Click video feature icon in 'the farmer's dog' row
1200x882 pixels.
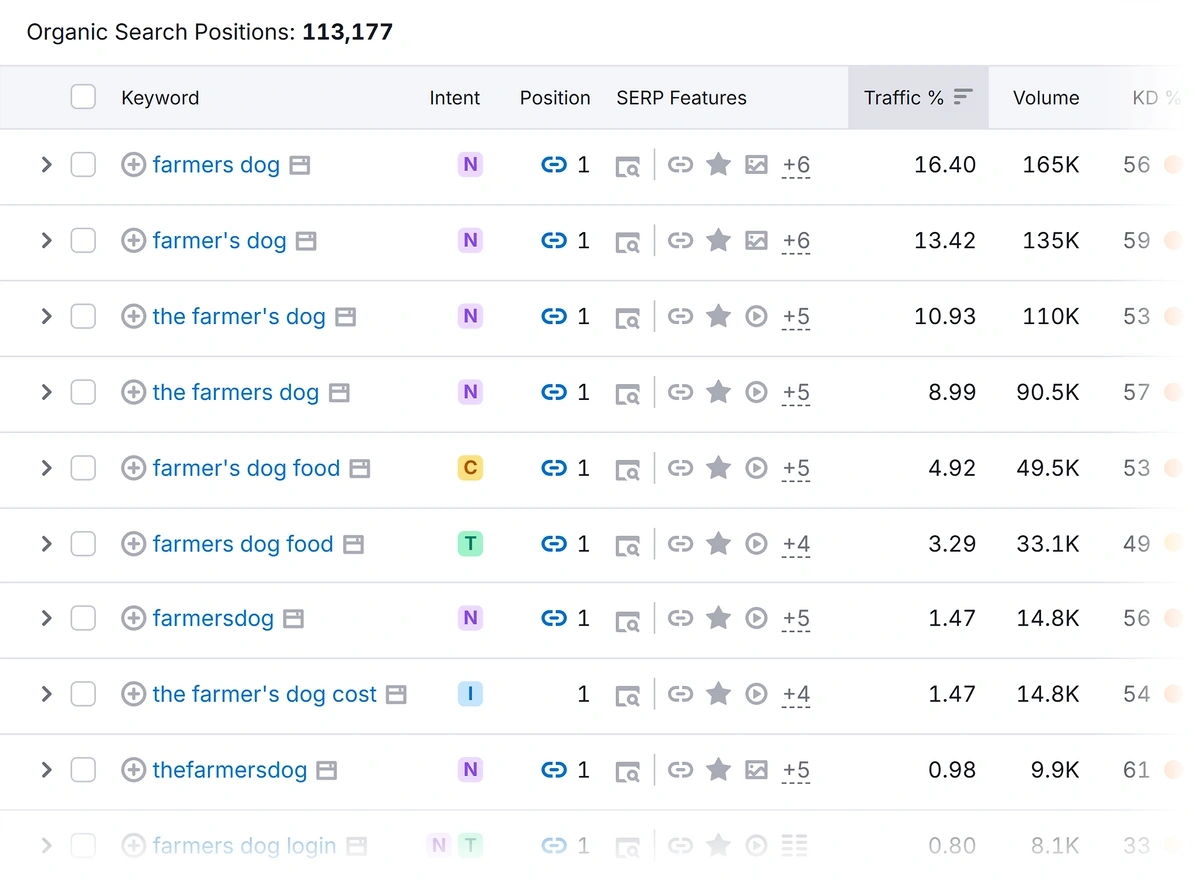(757, 317)
